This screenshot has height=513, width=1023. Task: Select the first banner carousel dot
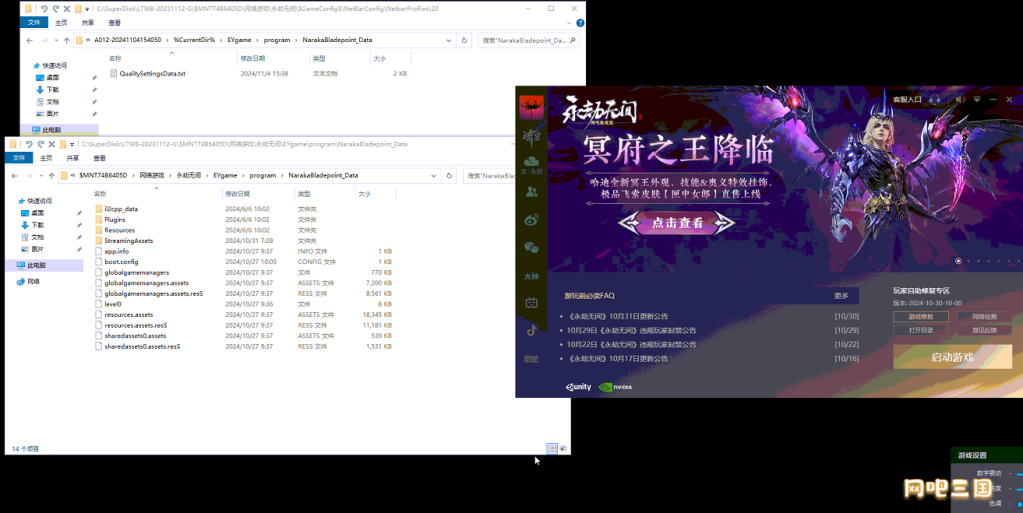[x=958, y=261]
